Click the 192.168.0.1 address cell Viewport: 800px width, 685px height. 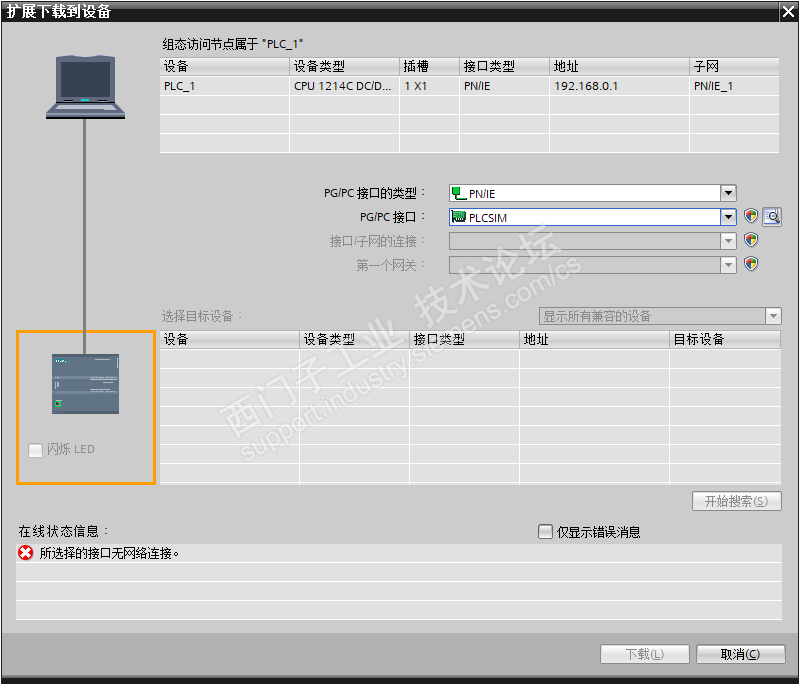tap(619, 86)
